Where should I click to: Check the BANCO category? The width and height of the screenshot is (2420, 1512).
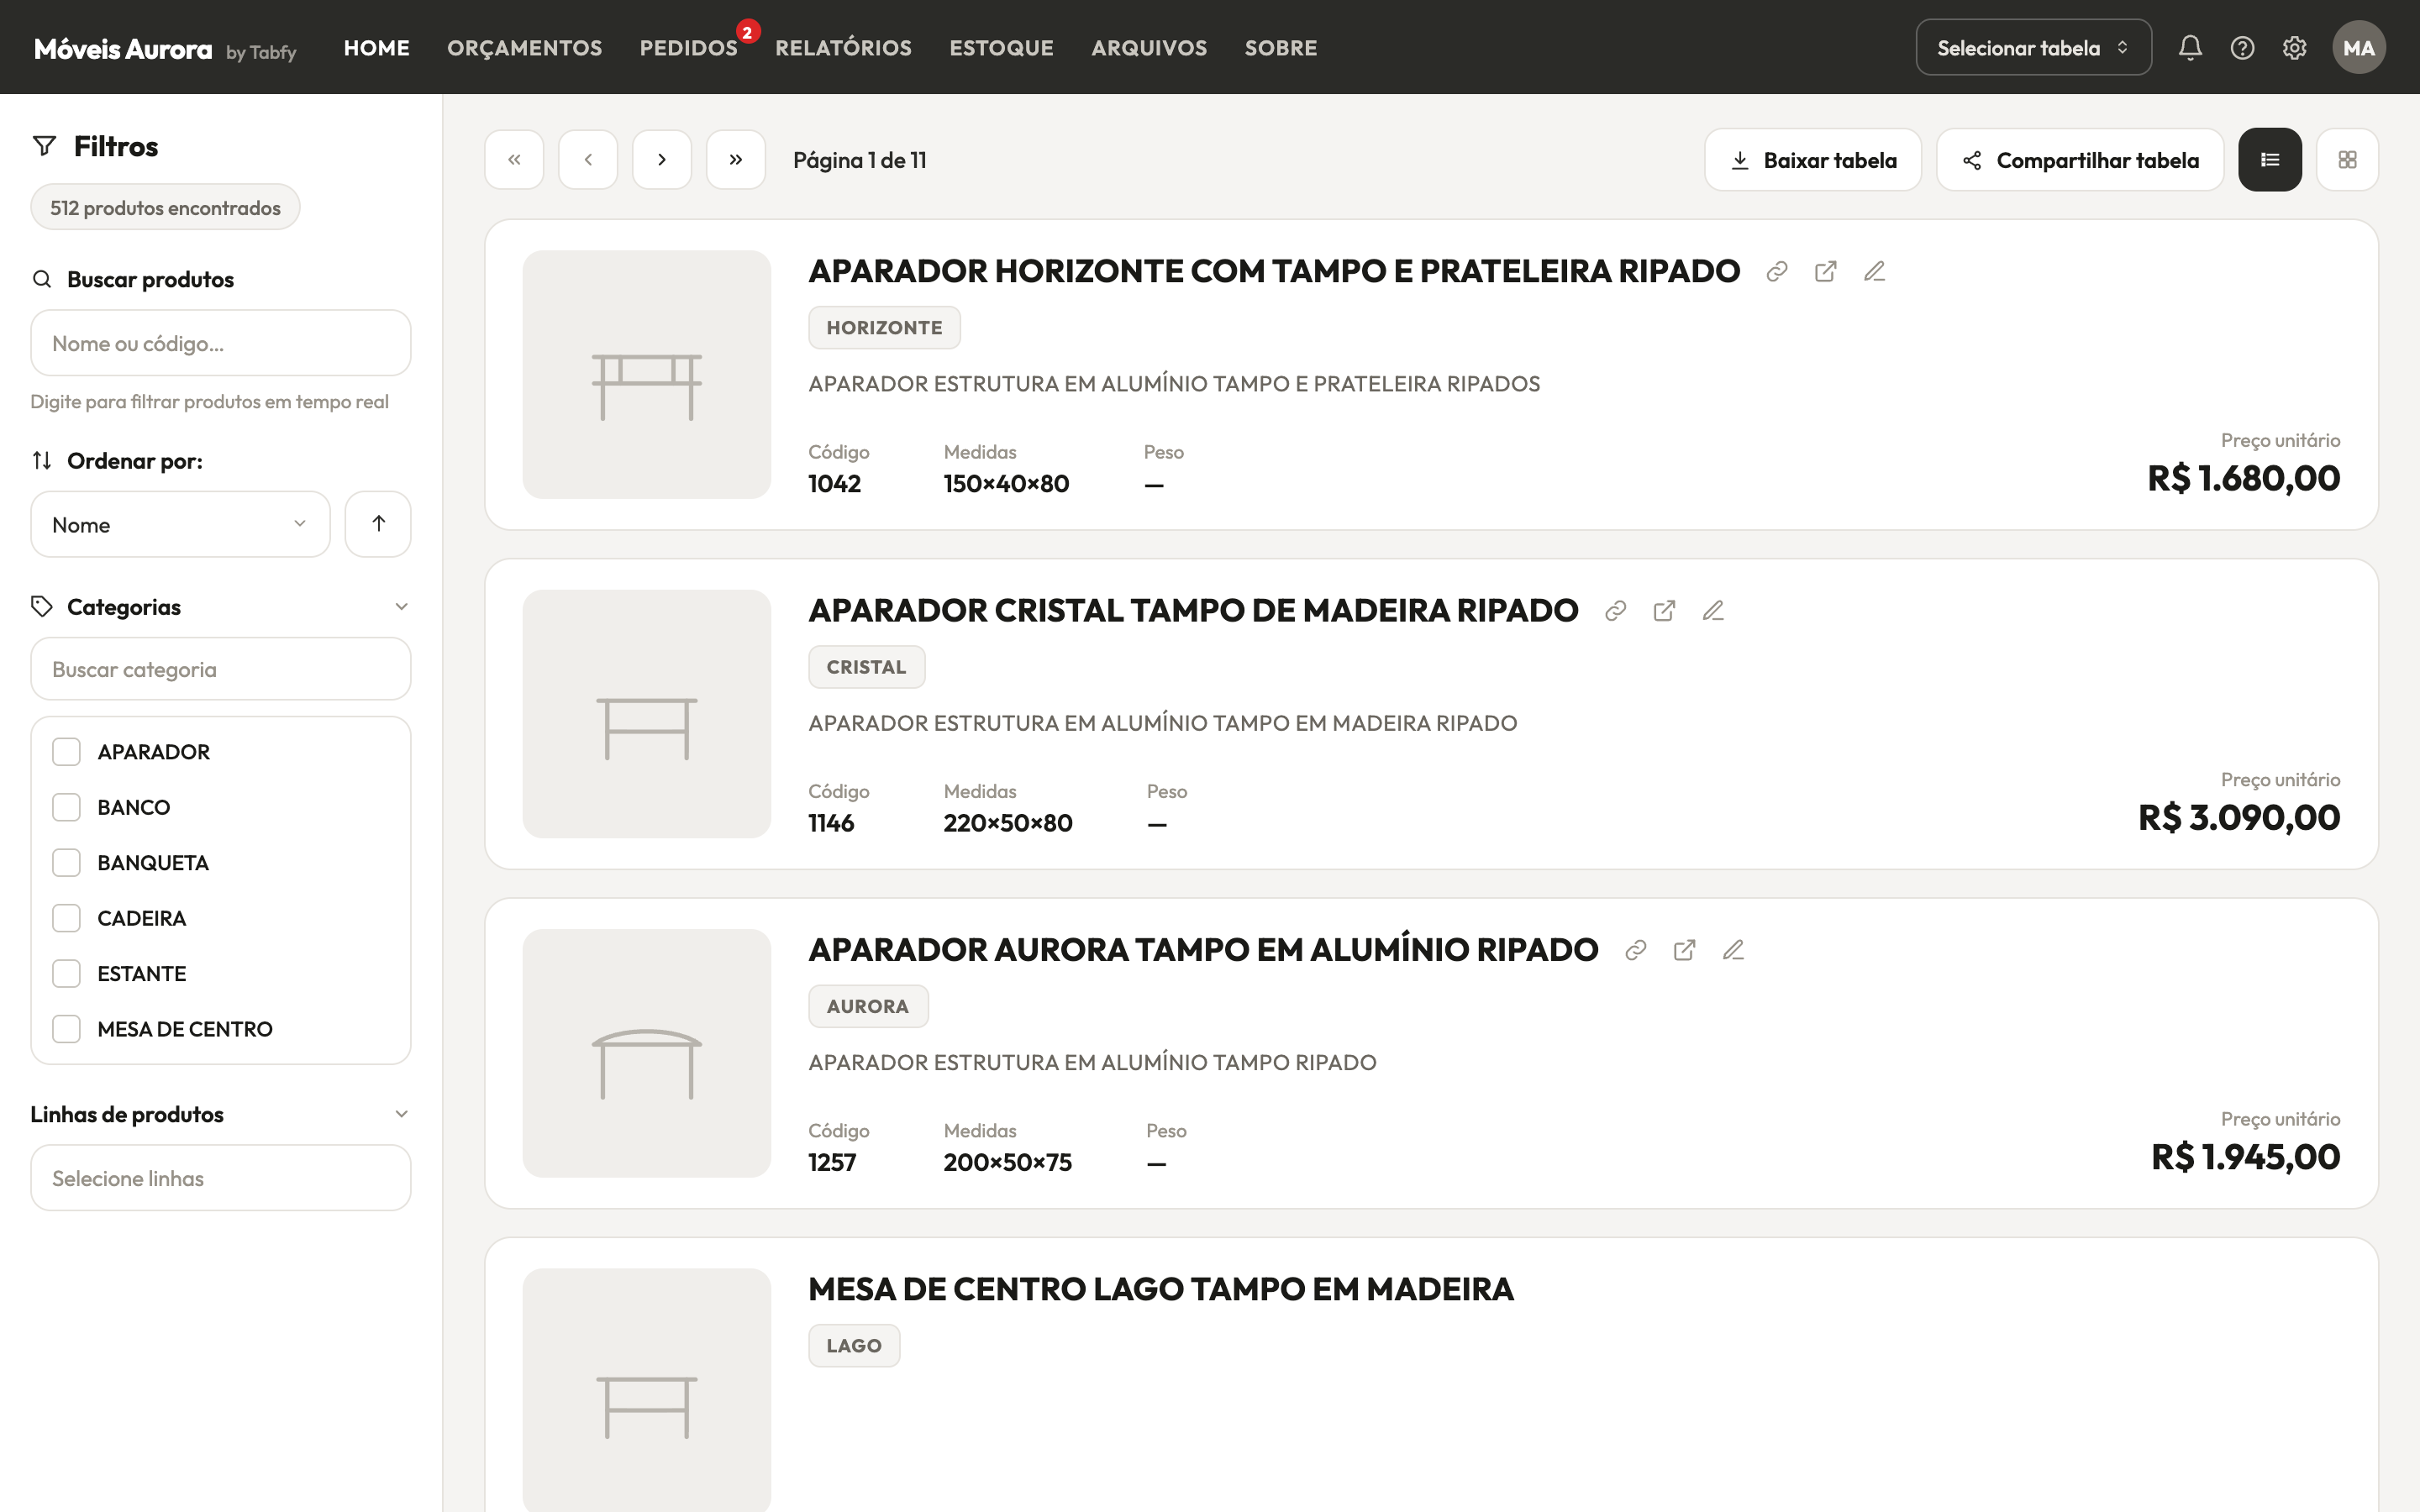tap(66, 807)
